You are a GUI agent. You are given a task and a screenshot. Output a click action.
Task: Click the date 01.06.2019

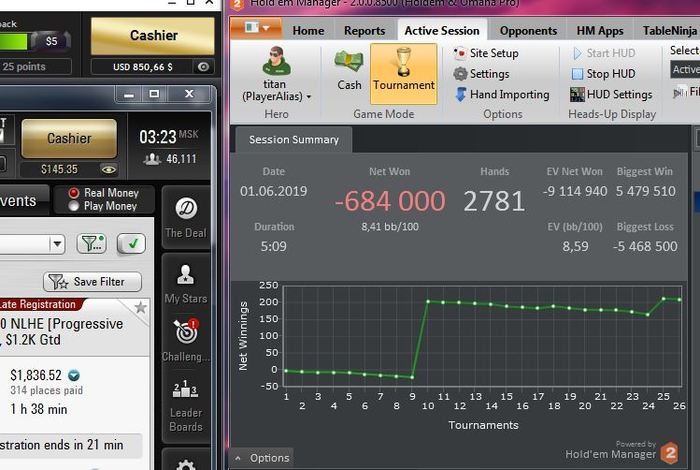273,191
